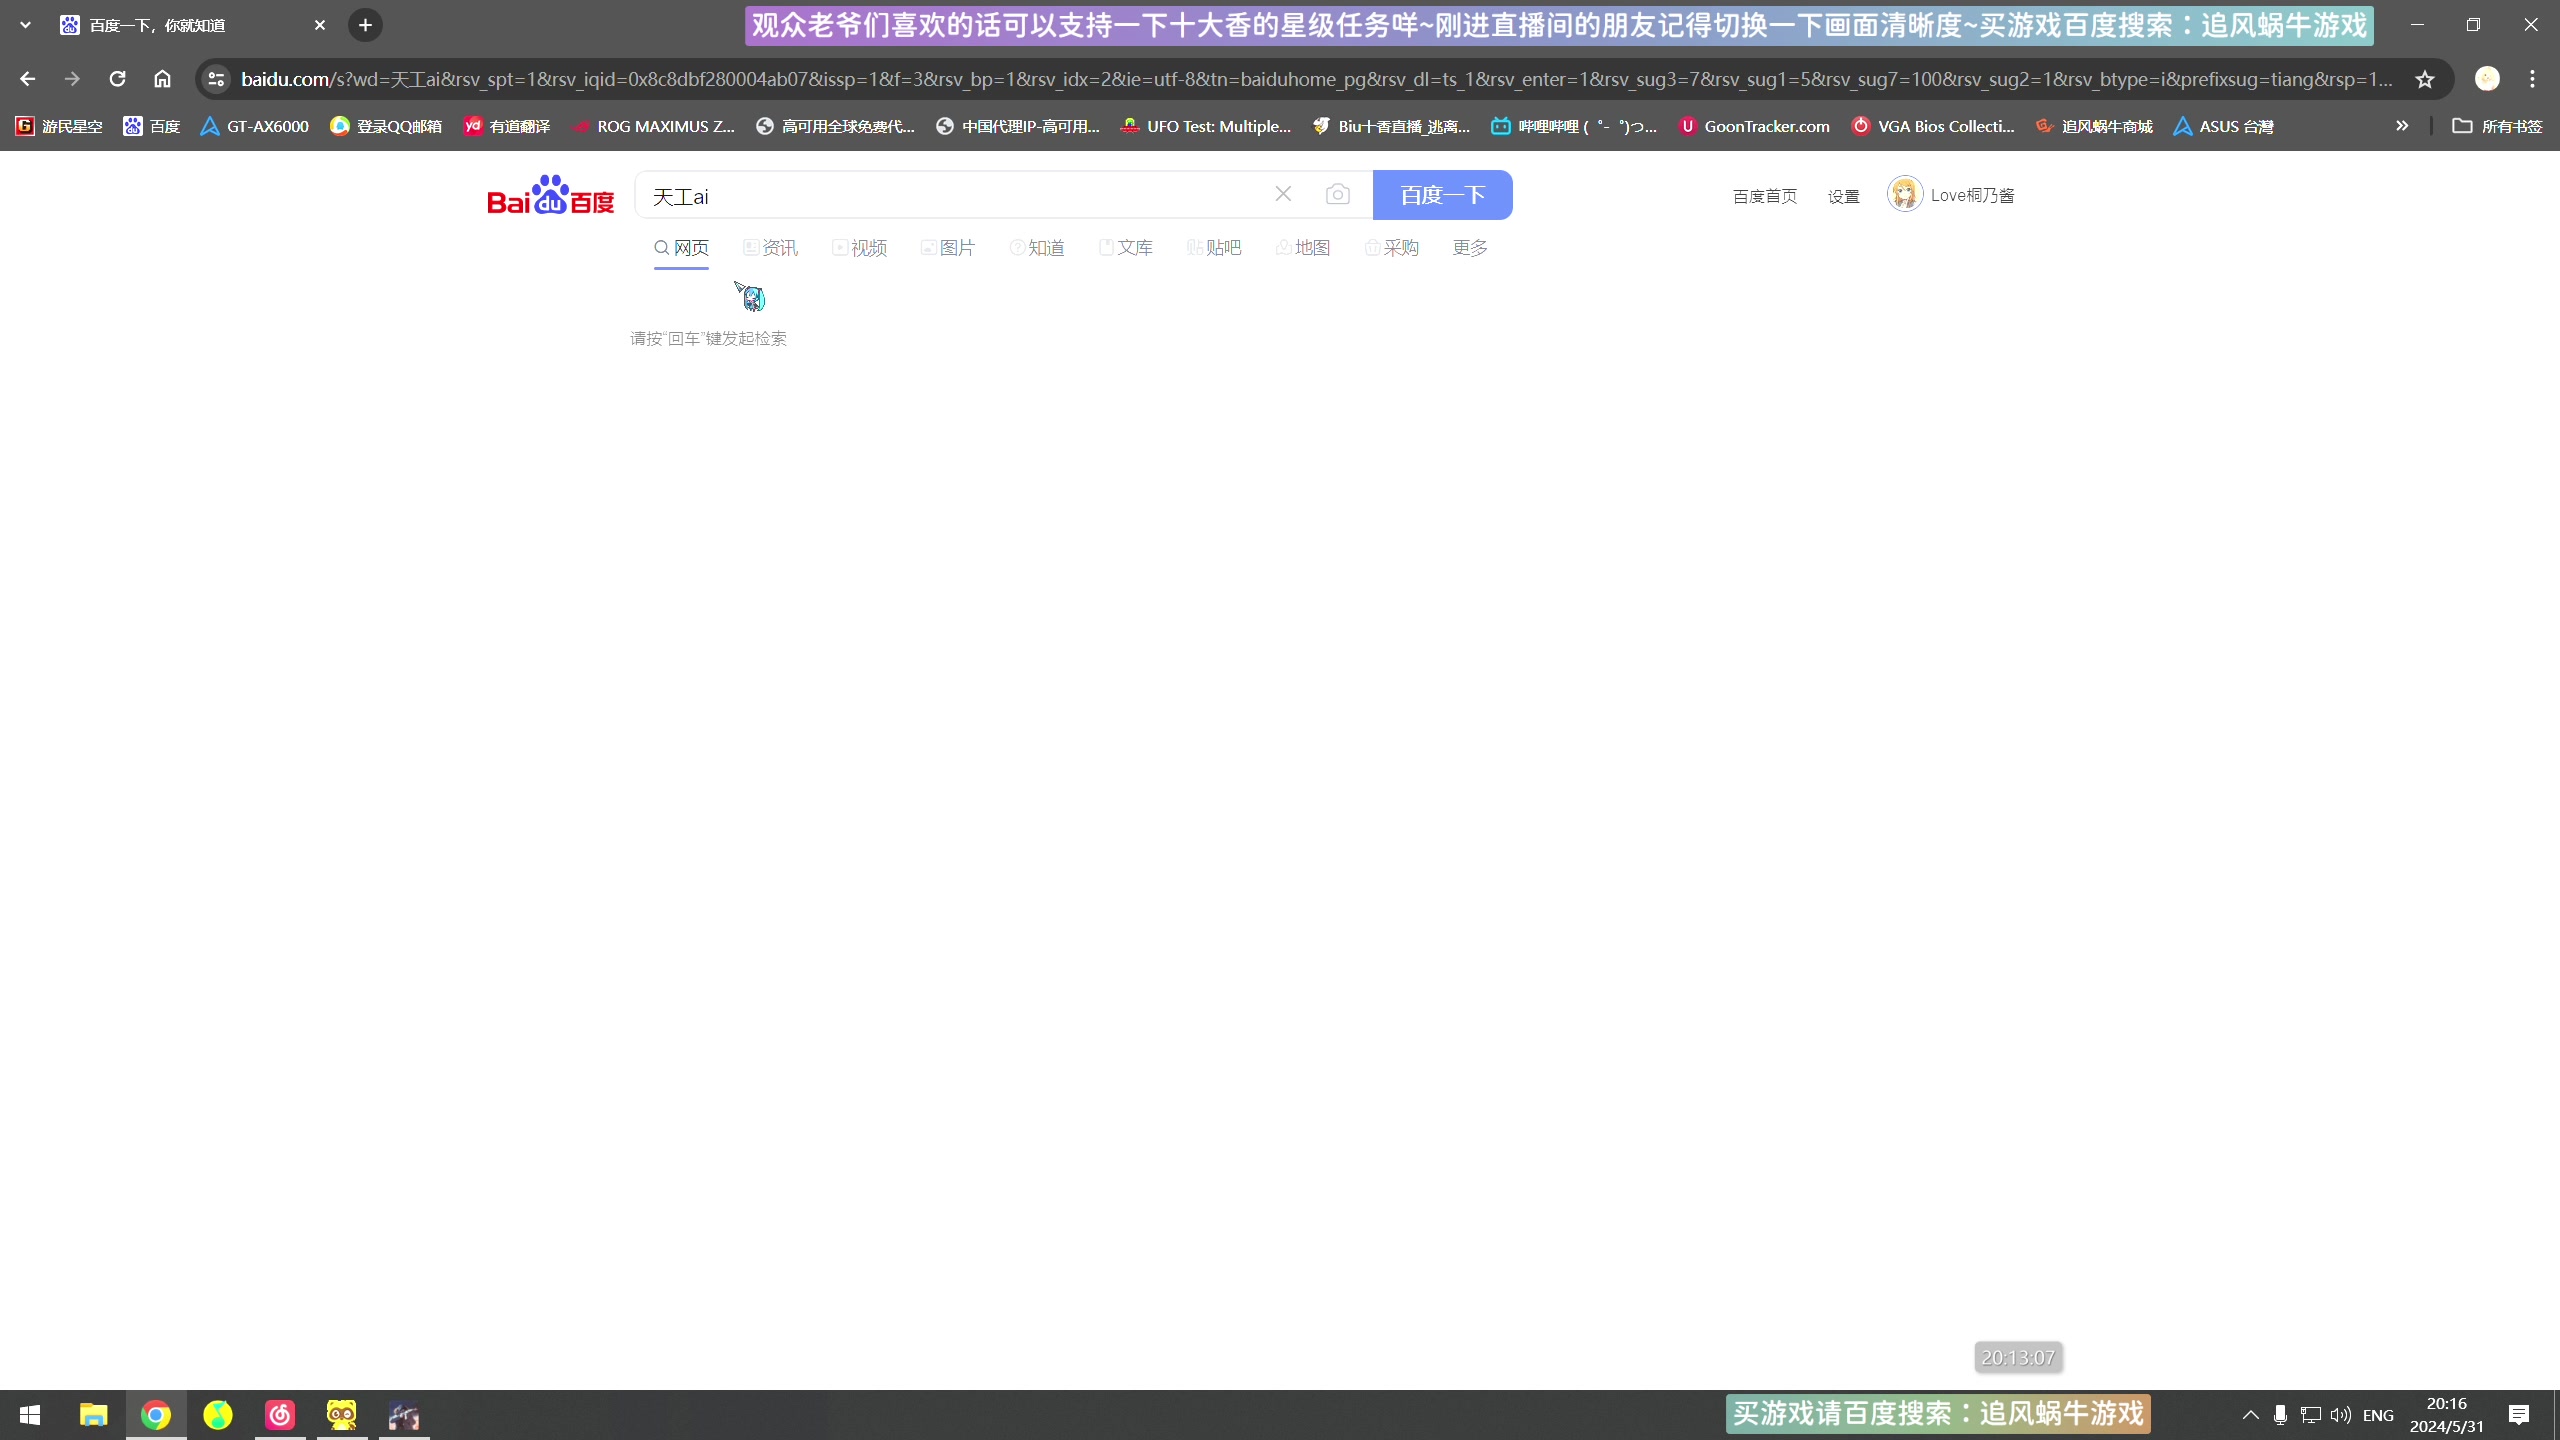Screen dimensions: 2560x1440
Task: Open the Chrome three-dot menu
Action: coord(2532,79)
